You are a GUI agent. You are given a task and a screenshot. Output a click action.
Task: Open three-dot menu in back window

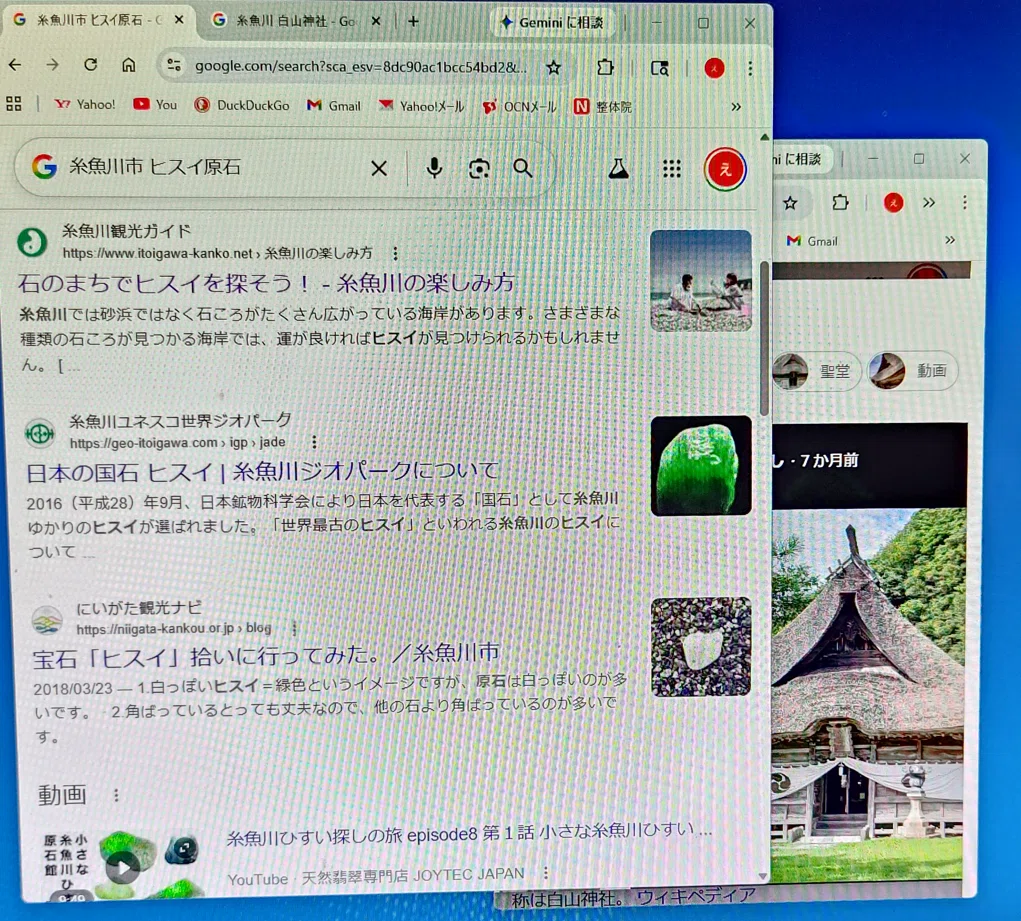[x=964, y=203]
